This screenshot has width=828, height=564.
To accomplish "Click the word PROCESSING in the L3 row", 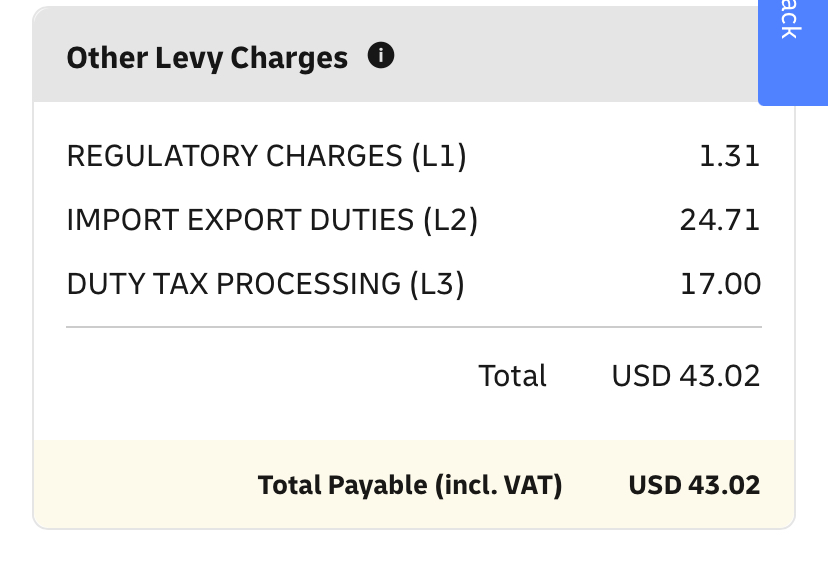I will pyautogui.click(x=308, y=284).
